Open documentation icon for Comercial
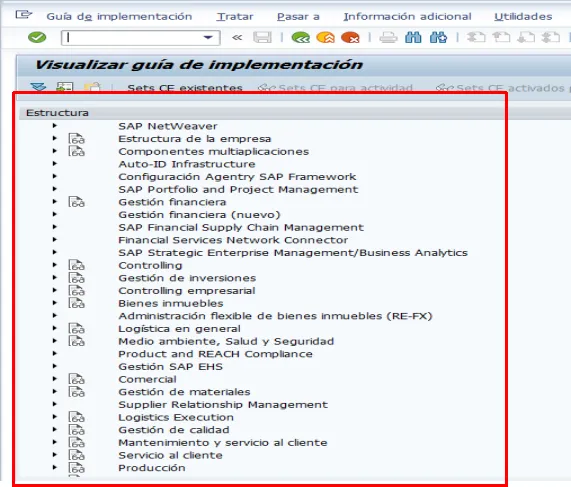Image resolution: width=571 pixels, height=487 pixels. pos(76,379)
